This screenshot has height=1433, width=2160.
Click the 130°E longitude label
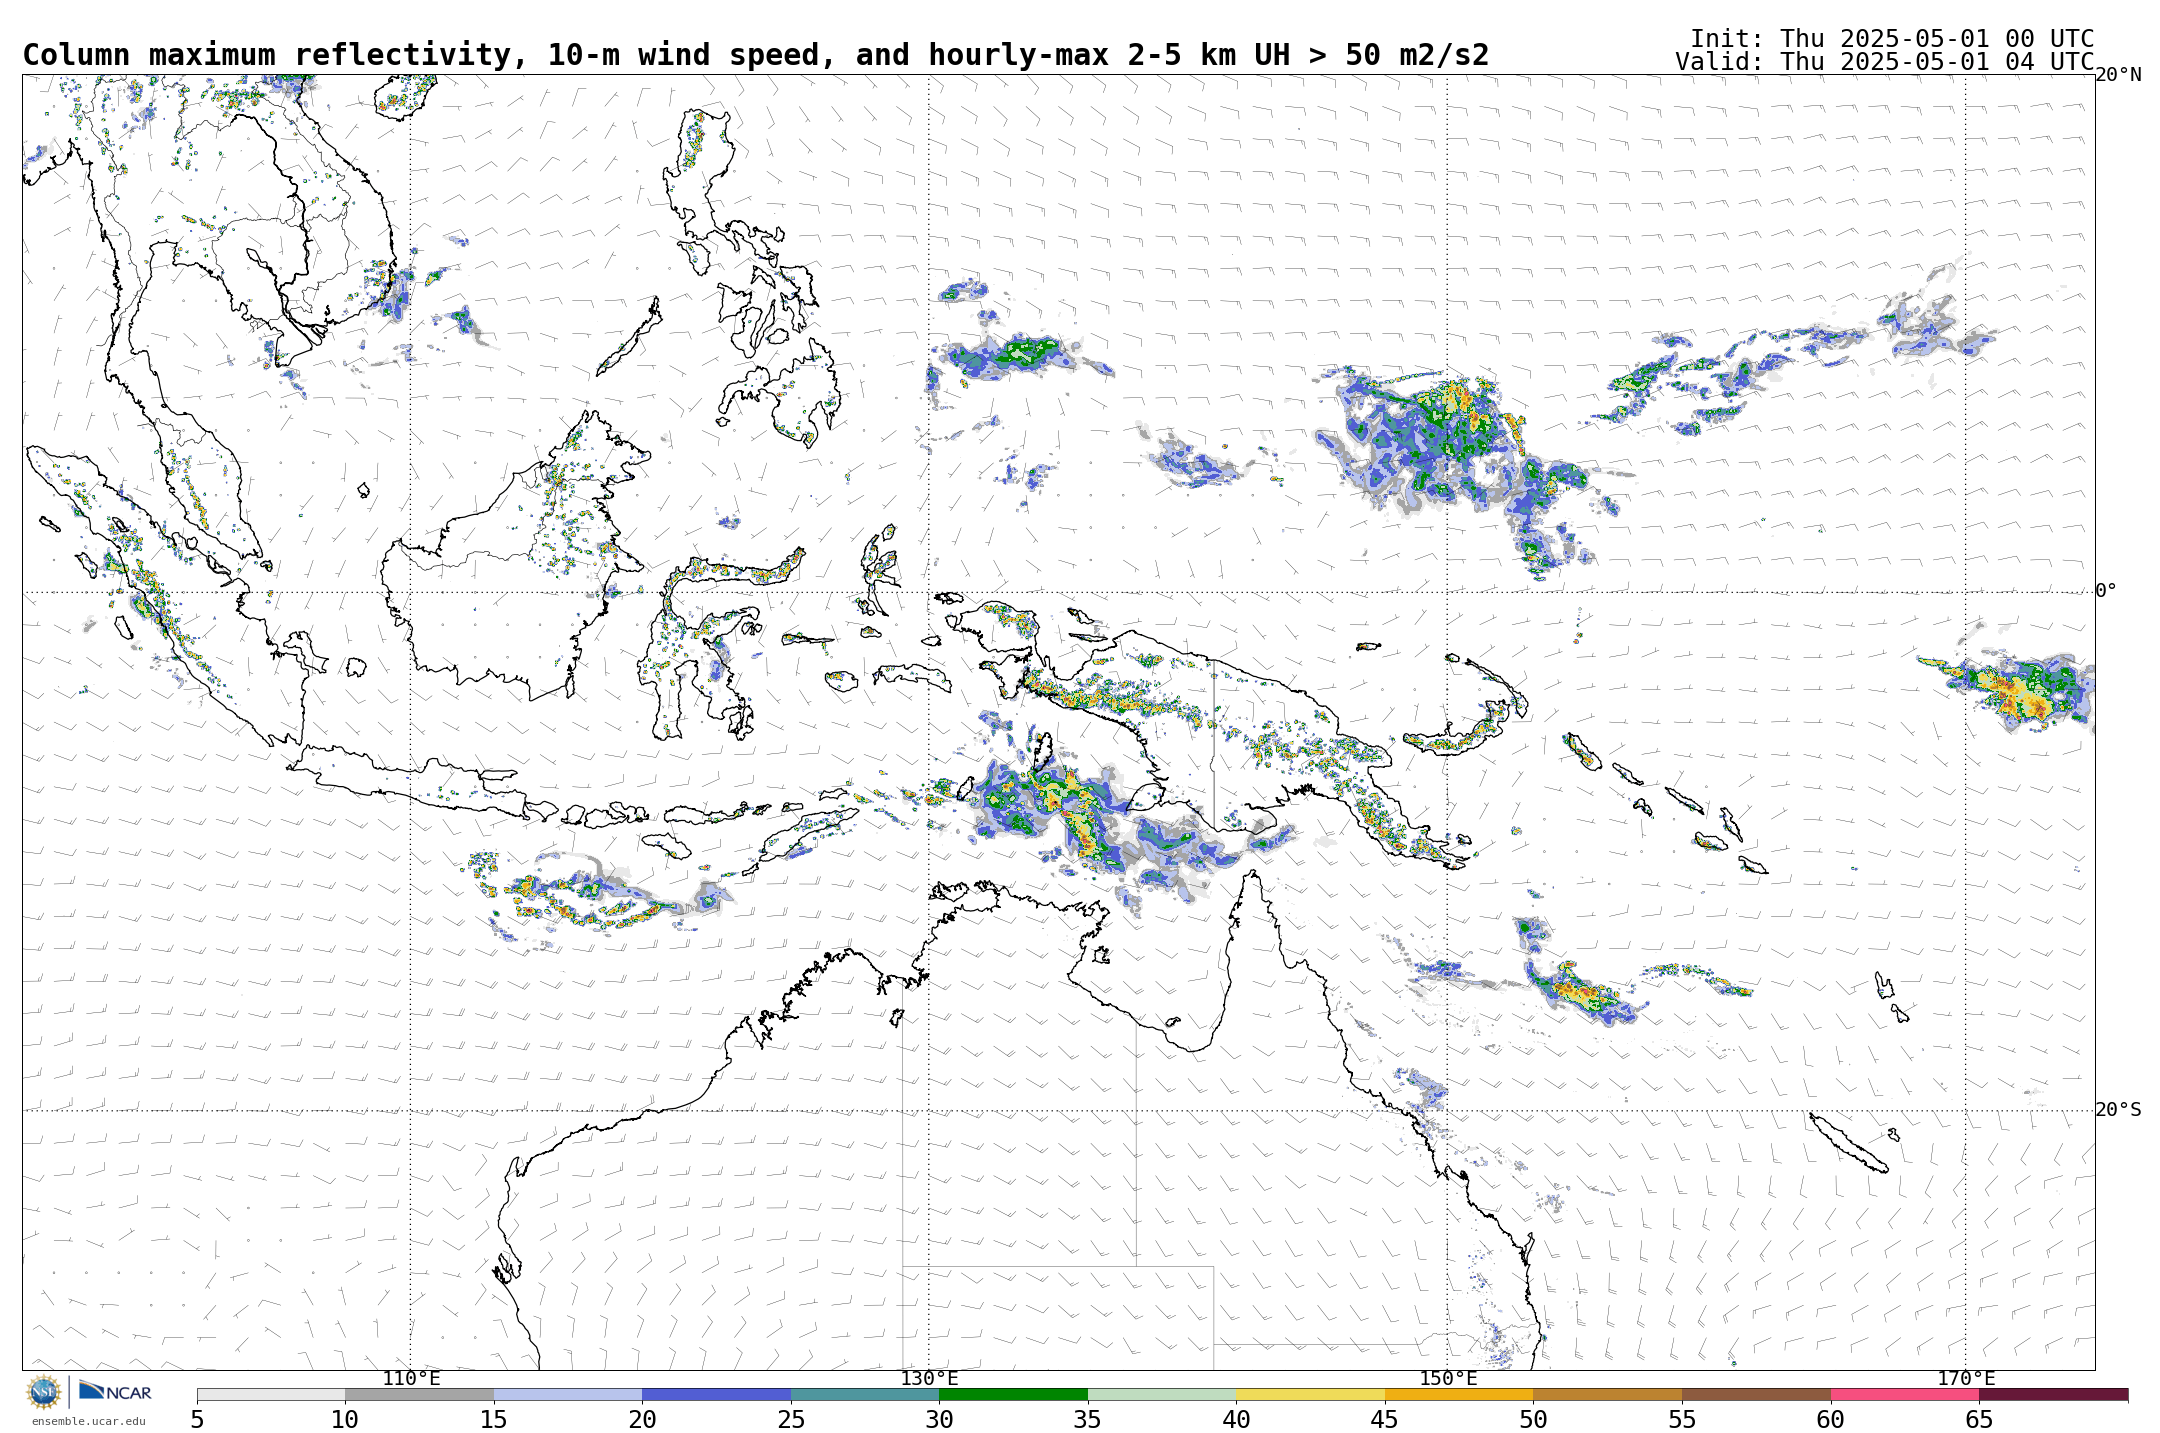(929, 1378)
